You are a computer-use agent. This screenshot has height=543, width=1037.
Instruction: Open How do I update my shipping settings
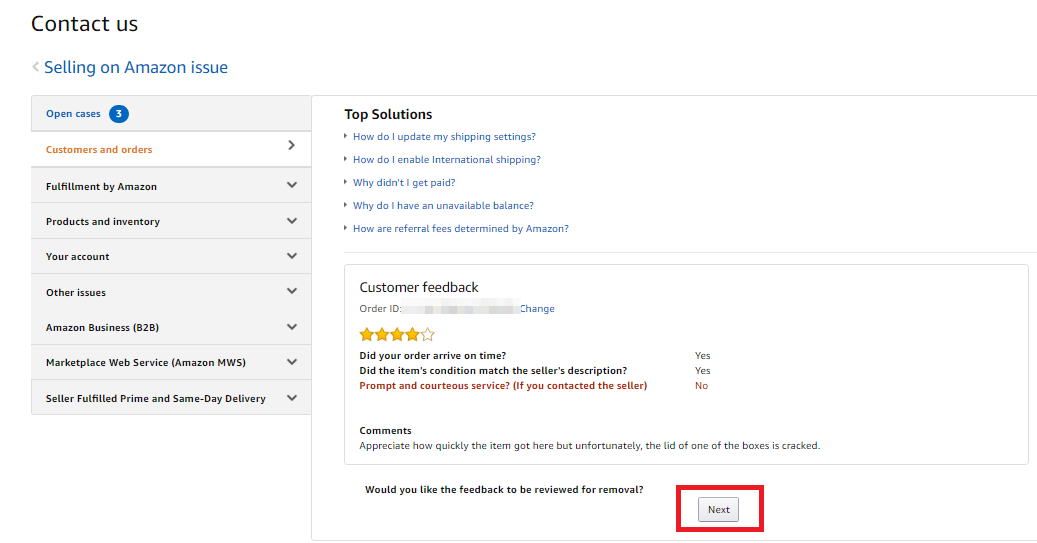tap(444, 136)
